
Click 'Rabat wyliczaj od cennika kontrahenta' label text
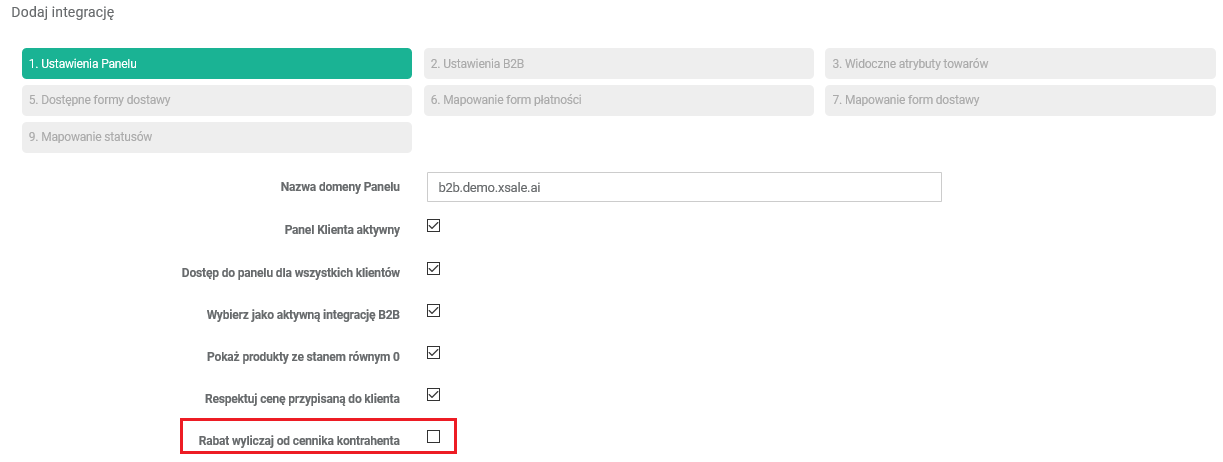click(298, 440)
